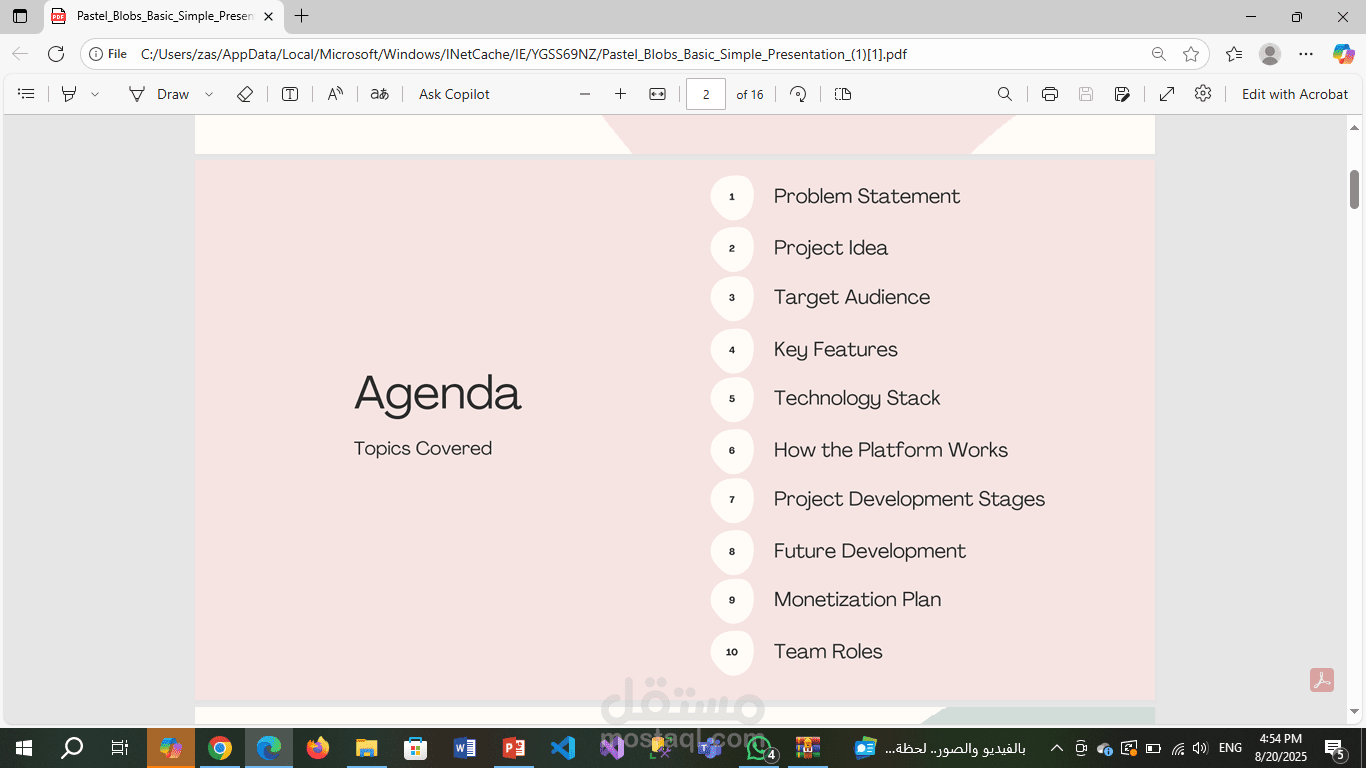The width and height of the screenshot is (1366, 768).
Task: Zoom out the PDF with minus button
Action: [x=585, y=94]
